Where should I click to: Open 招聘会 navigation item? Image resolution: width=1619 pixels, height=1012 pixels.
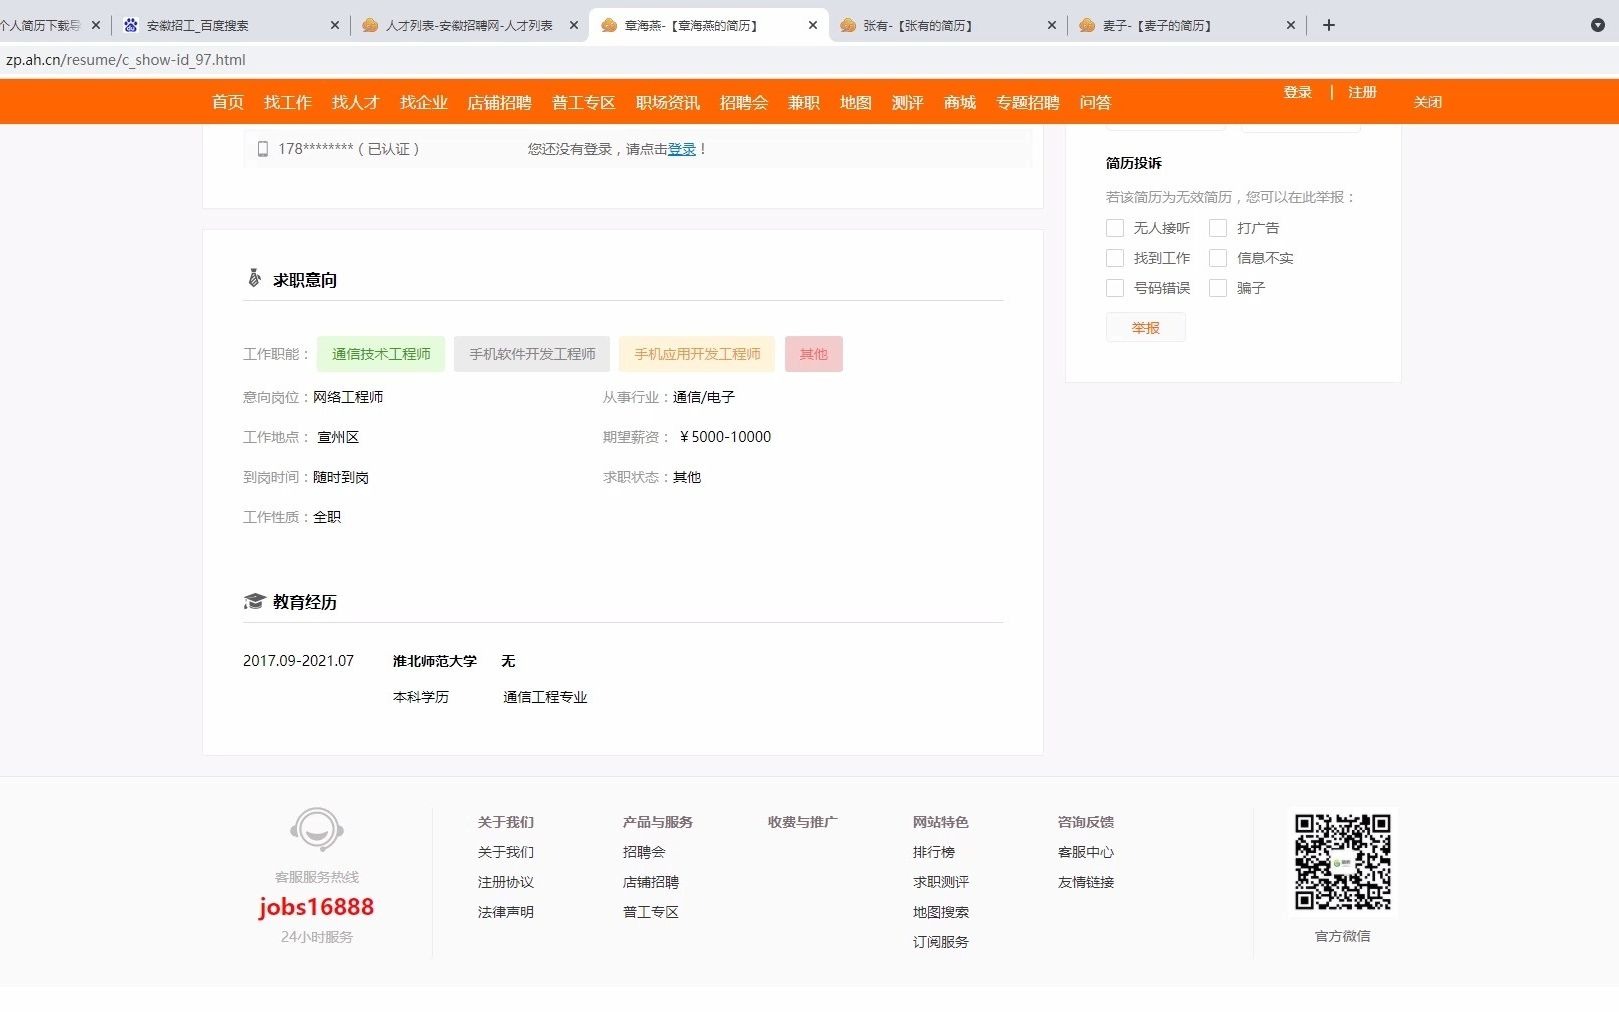point(744,102)
